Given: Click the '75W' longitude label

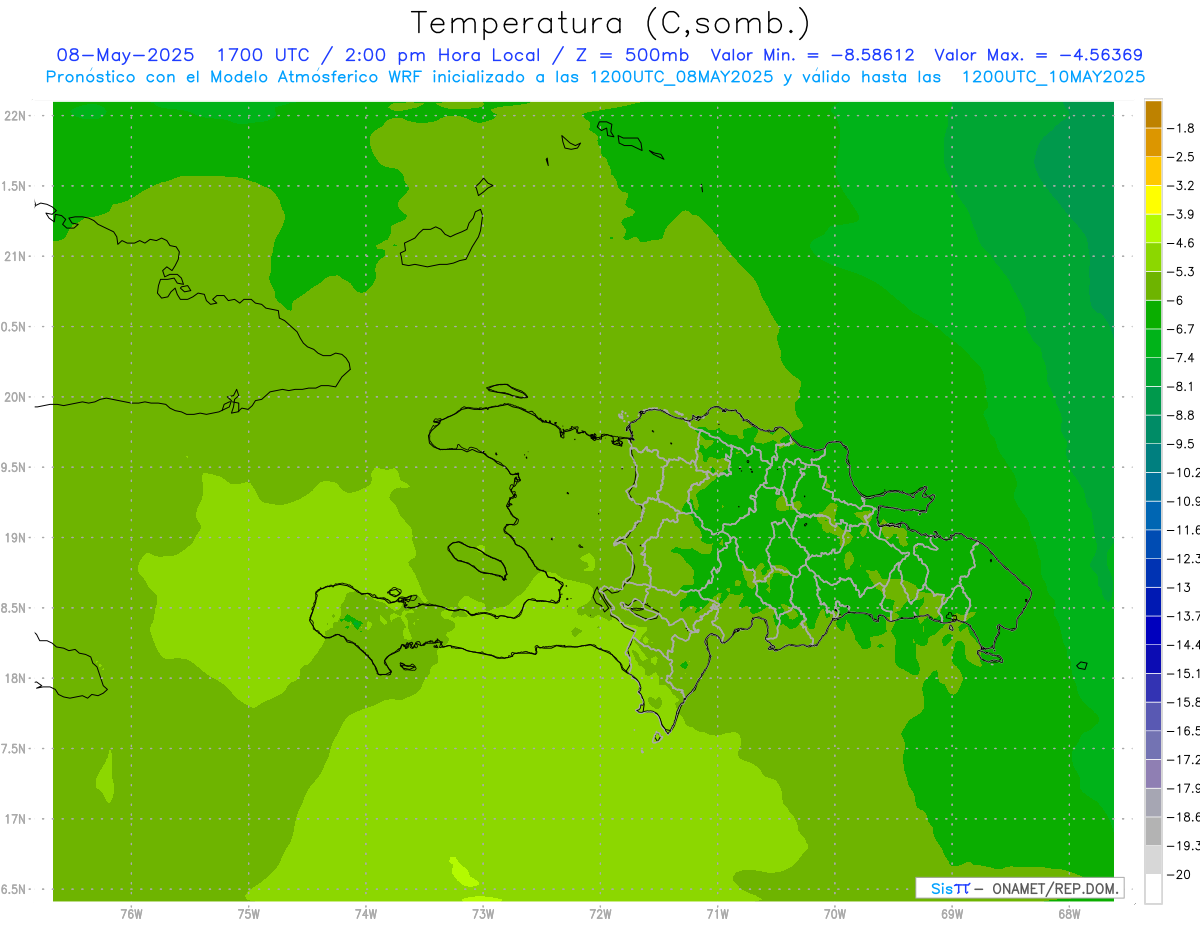Looking at the screenshot, I should tap(249, 913).
